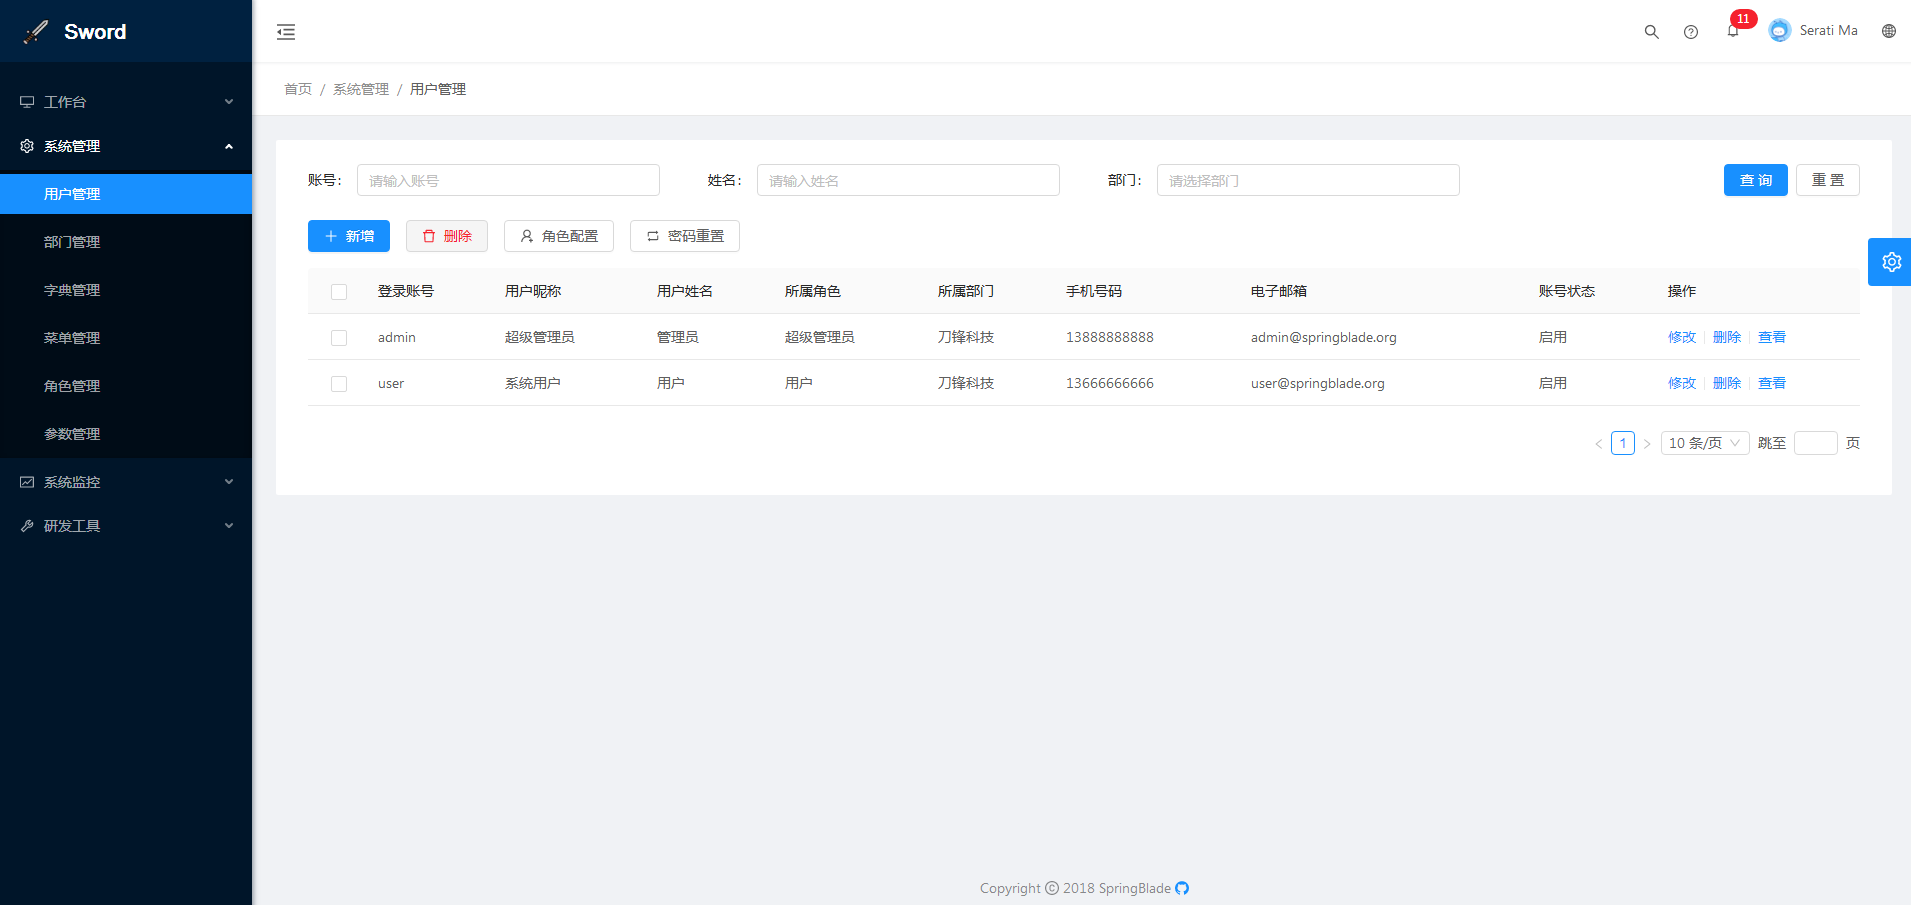Open the 10 条/页 page size dropdown
This screenshot has width=1911, height=905.
click(x=1704, y=443)
